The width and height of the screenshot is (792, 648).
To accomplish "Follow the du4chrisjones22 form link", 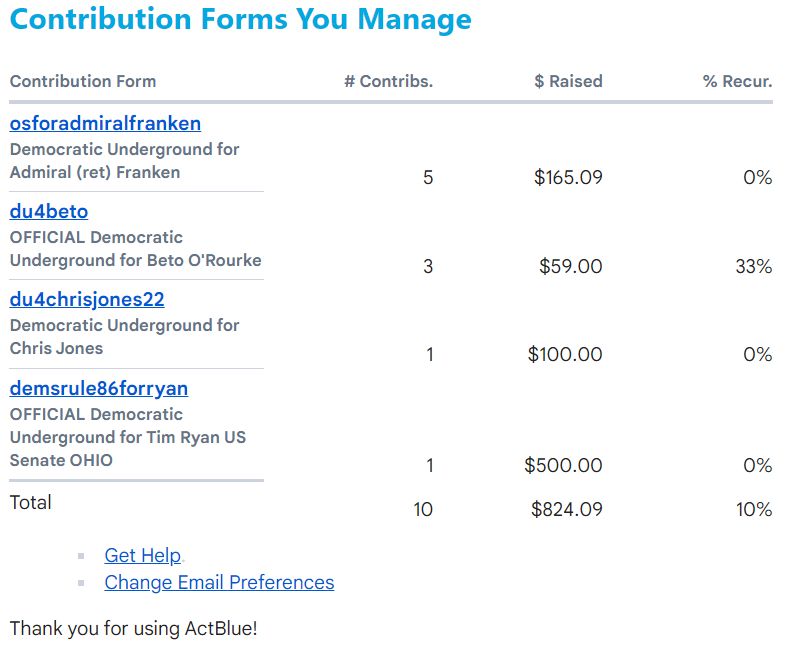I will click(x=87, y=300).
